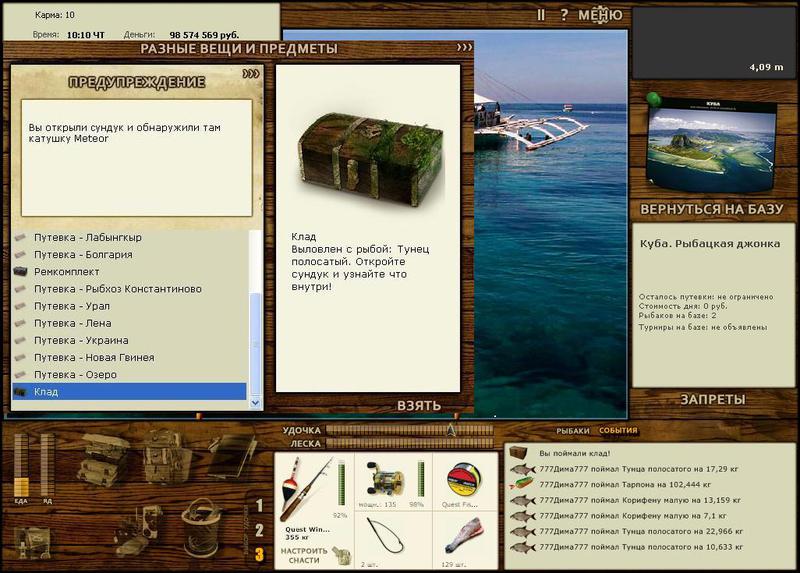Pause the game with the pause icon
Image resolution: width=800 pixels, height=573 pixels.
click(x=541, y=15)
